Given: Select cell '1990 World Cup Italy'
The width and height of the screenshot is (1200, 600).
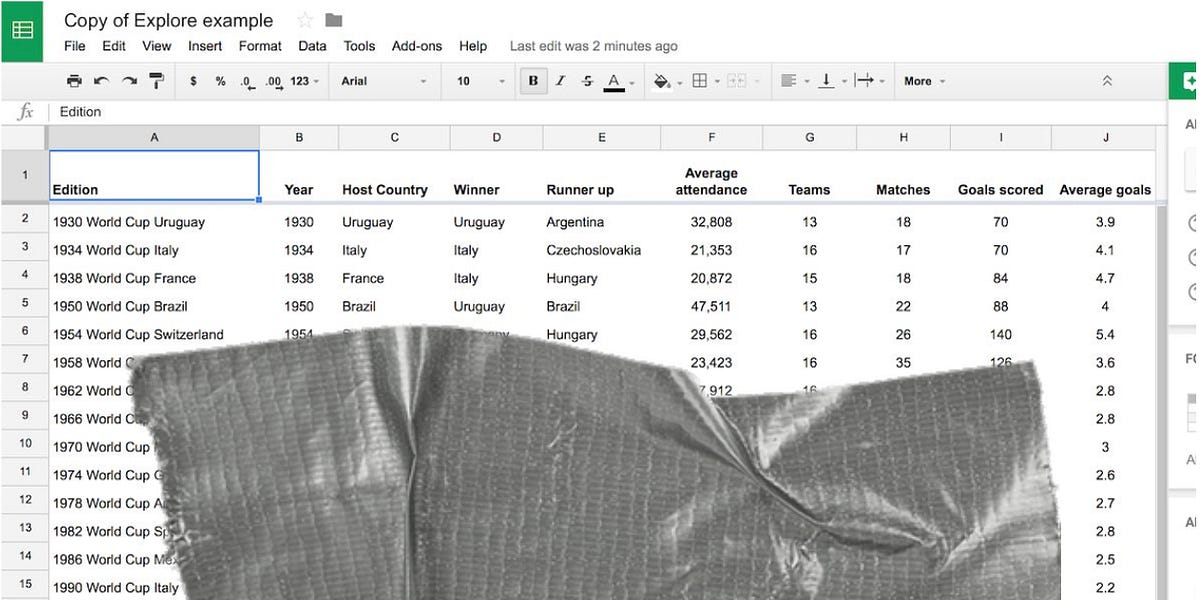Looking at the screenshot, I should tap(115, 587).
